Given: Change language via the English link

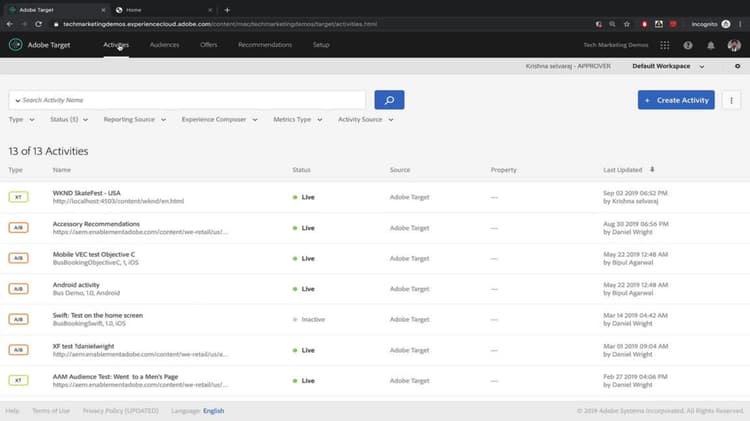Looking at the screenshot, I should click(213, 410).
